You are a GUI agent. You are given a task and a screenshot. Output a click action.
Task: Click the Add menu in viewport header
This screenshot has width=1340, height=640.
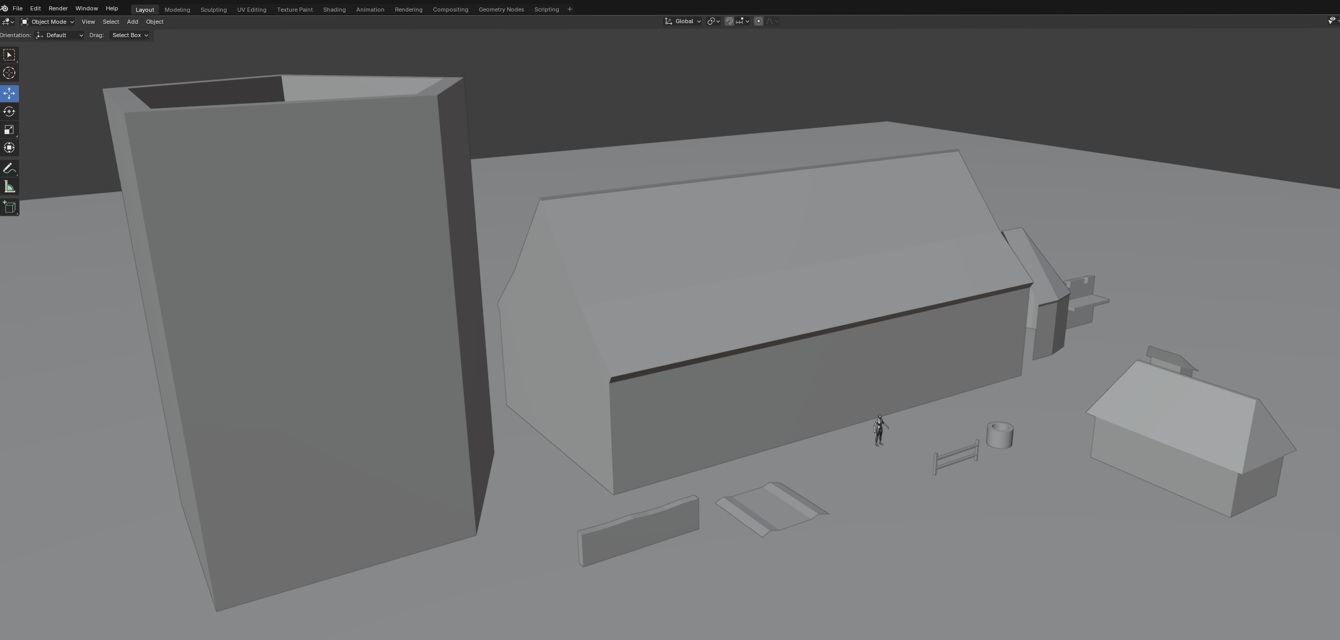point(132,21)
